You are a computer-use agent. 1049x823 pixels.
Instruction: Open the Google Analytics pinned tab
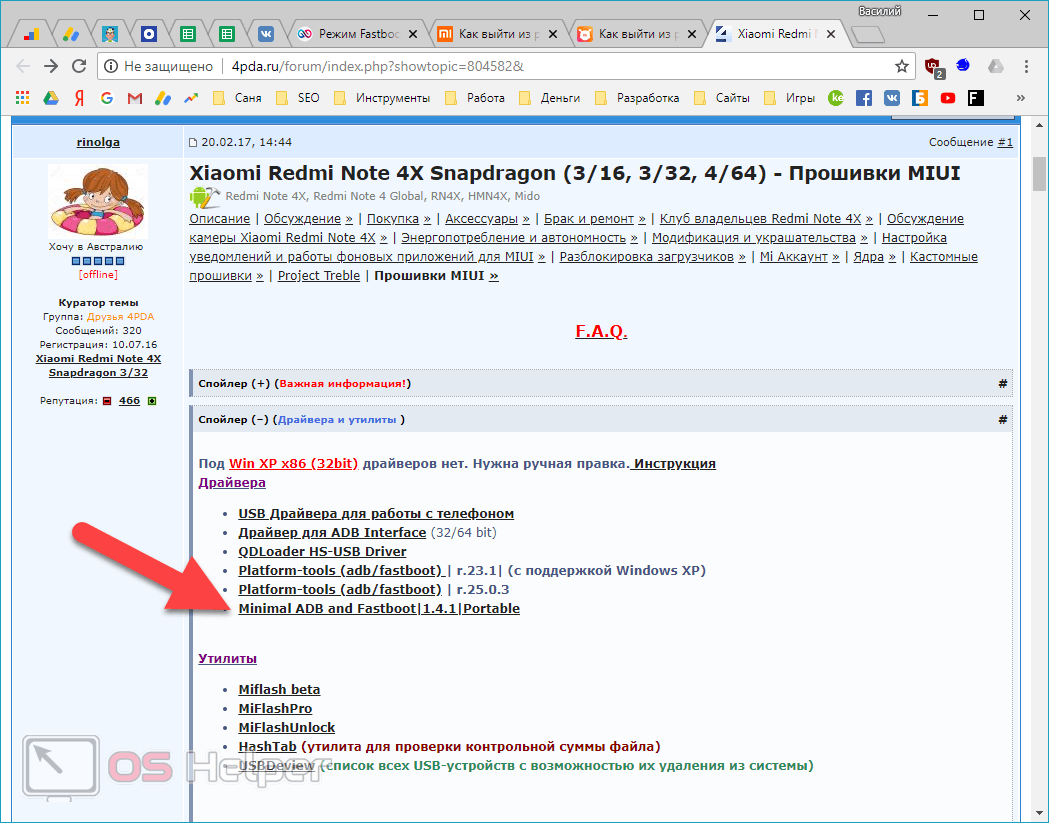[x=31, y=33]
